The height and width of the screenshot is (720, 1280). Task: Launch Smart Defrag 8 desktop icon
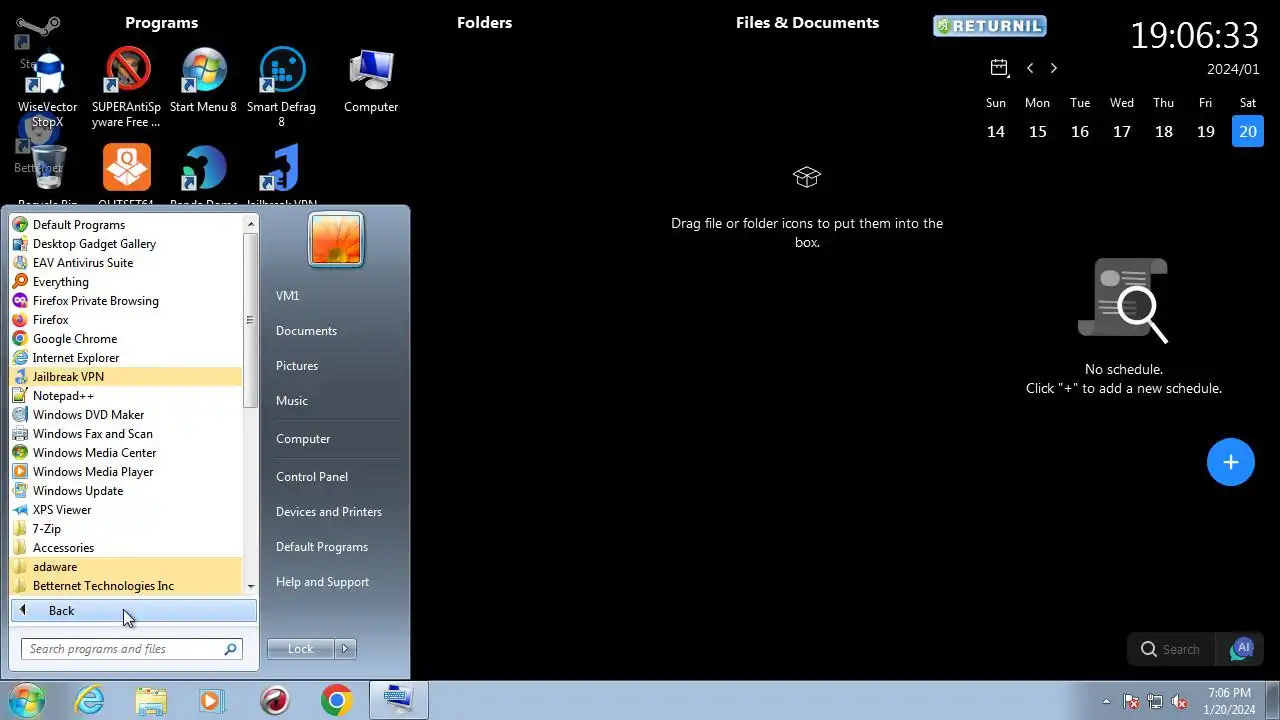click(281, 88)
